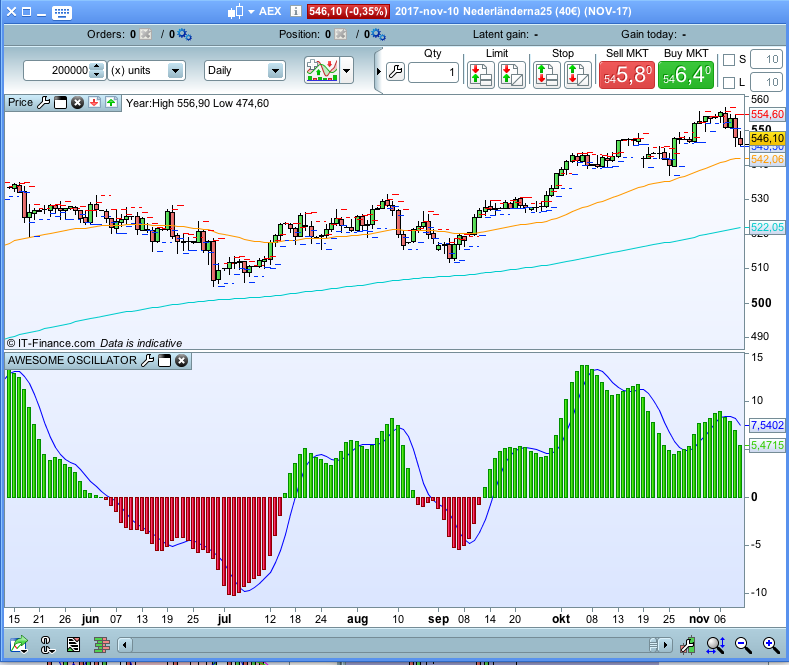Click the chart export/share icon at bottom left

19,644
